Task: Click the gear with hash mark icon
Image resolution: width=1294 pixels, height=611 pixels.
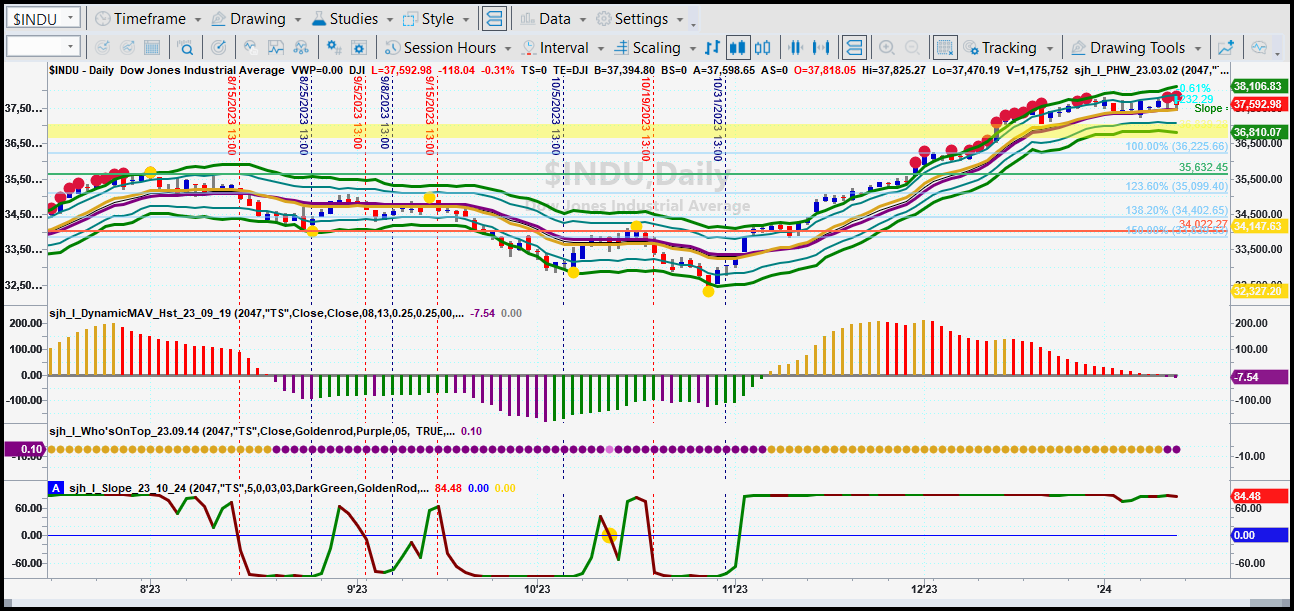Action: (x=333, y=47)
